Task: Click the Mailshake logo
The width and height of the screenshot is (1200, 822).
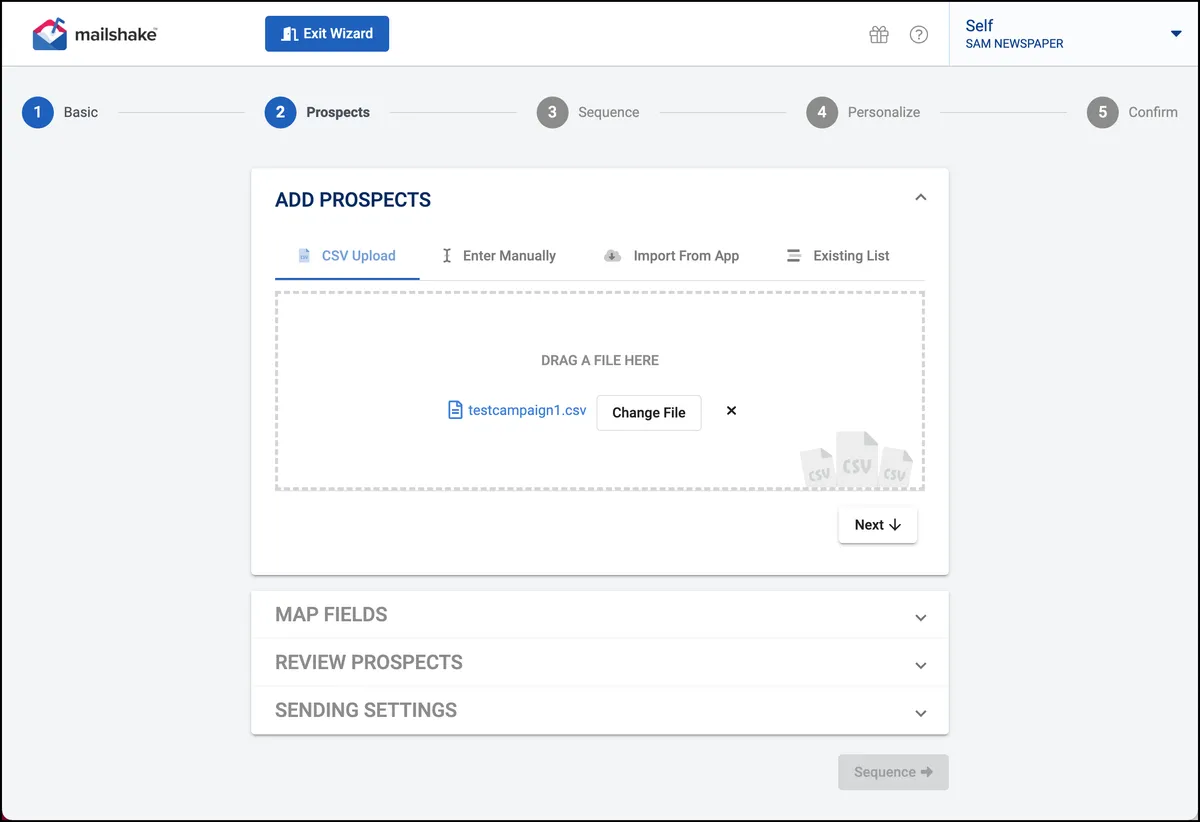Action: (95, 34)
